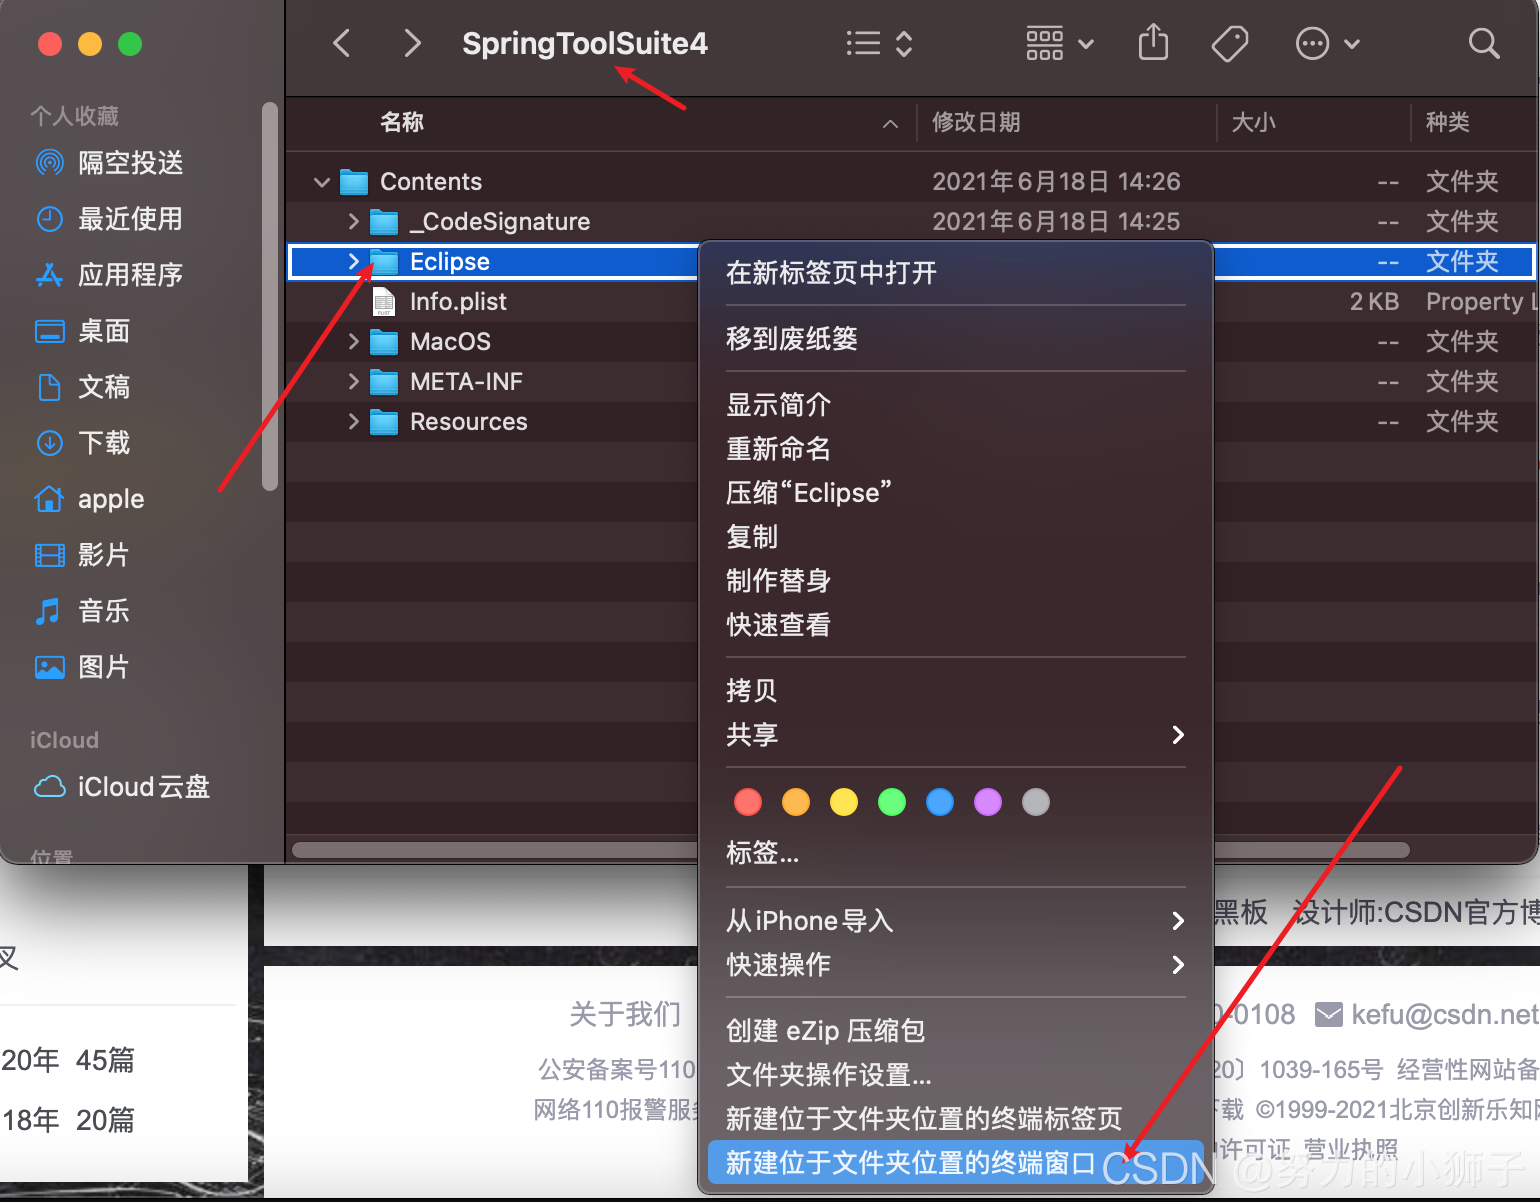1540x1202 pixels.
Task: Apply the purple tag color
Action: (988, 802)
